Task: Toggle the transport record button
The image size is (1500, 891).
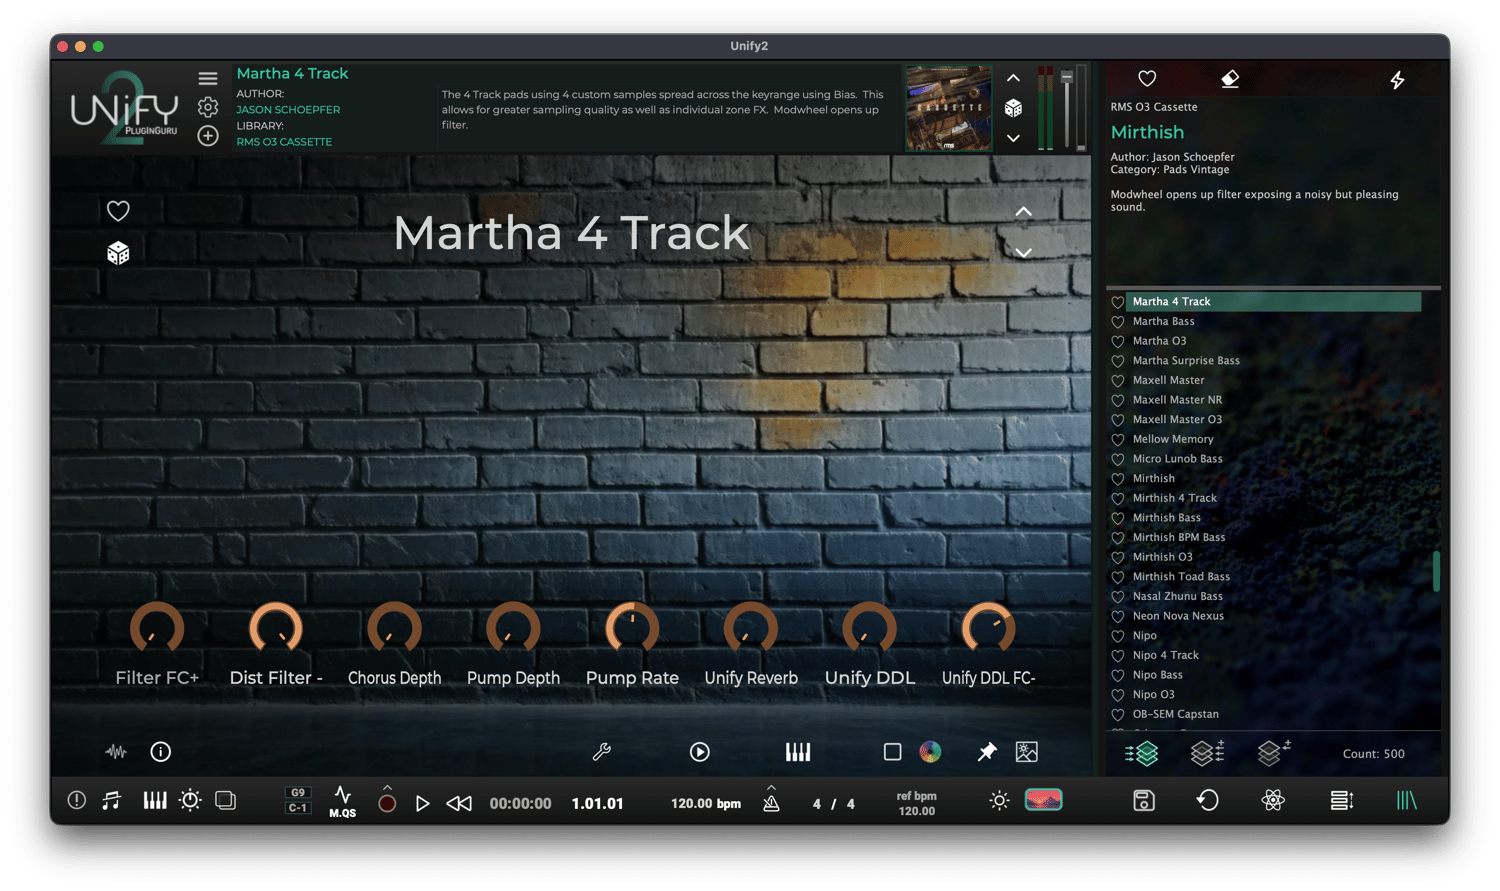Action: click(387, 803)
